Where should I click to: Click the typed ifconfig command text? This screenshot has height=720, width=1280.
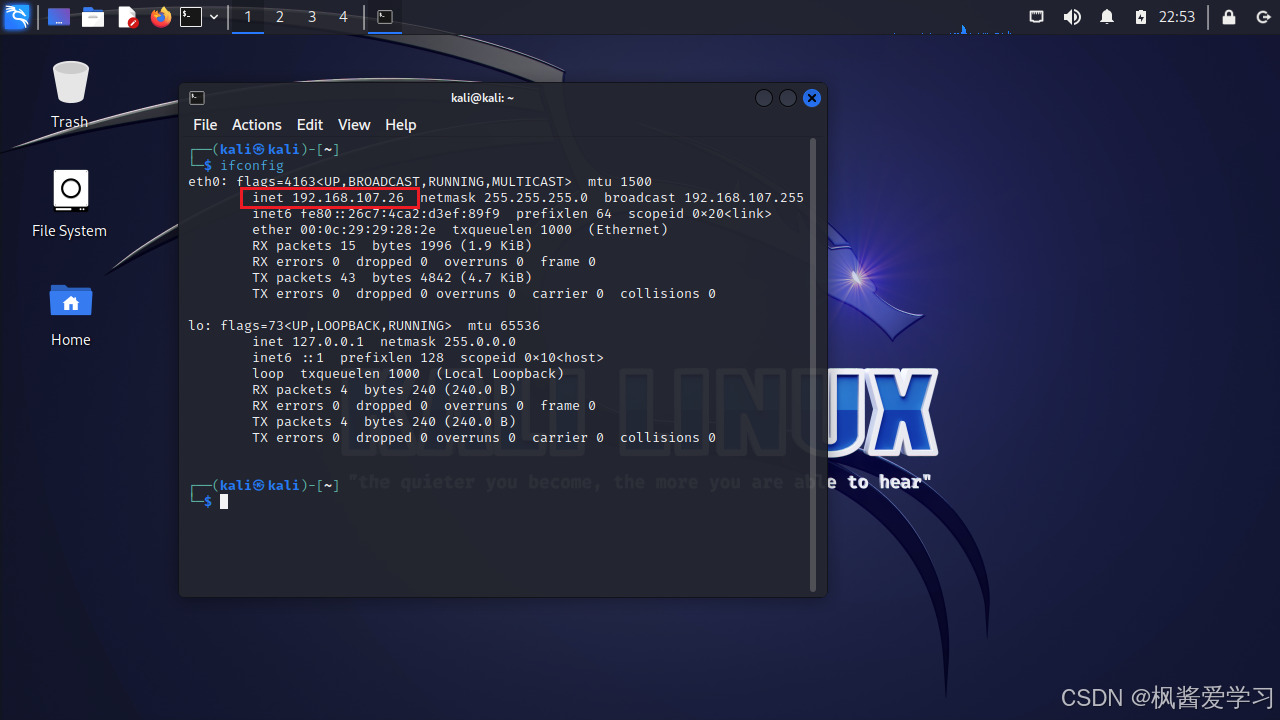tap(252, 166)
